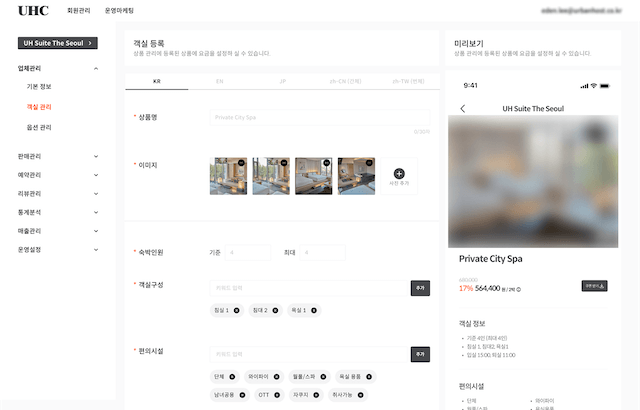Remove the 침실 1 tag
This screenshot has height=410, width=640.
(x=236, y=310)
